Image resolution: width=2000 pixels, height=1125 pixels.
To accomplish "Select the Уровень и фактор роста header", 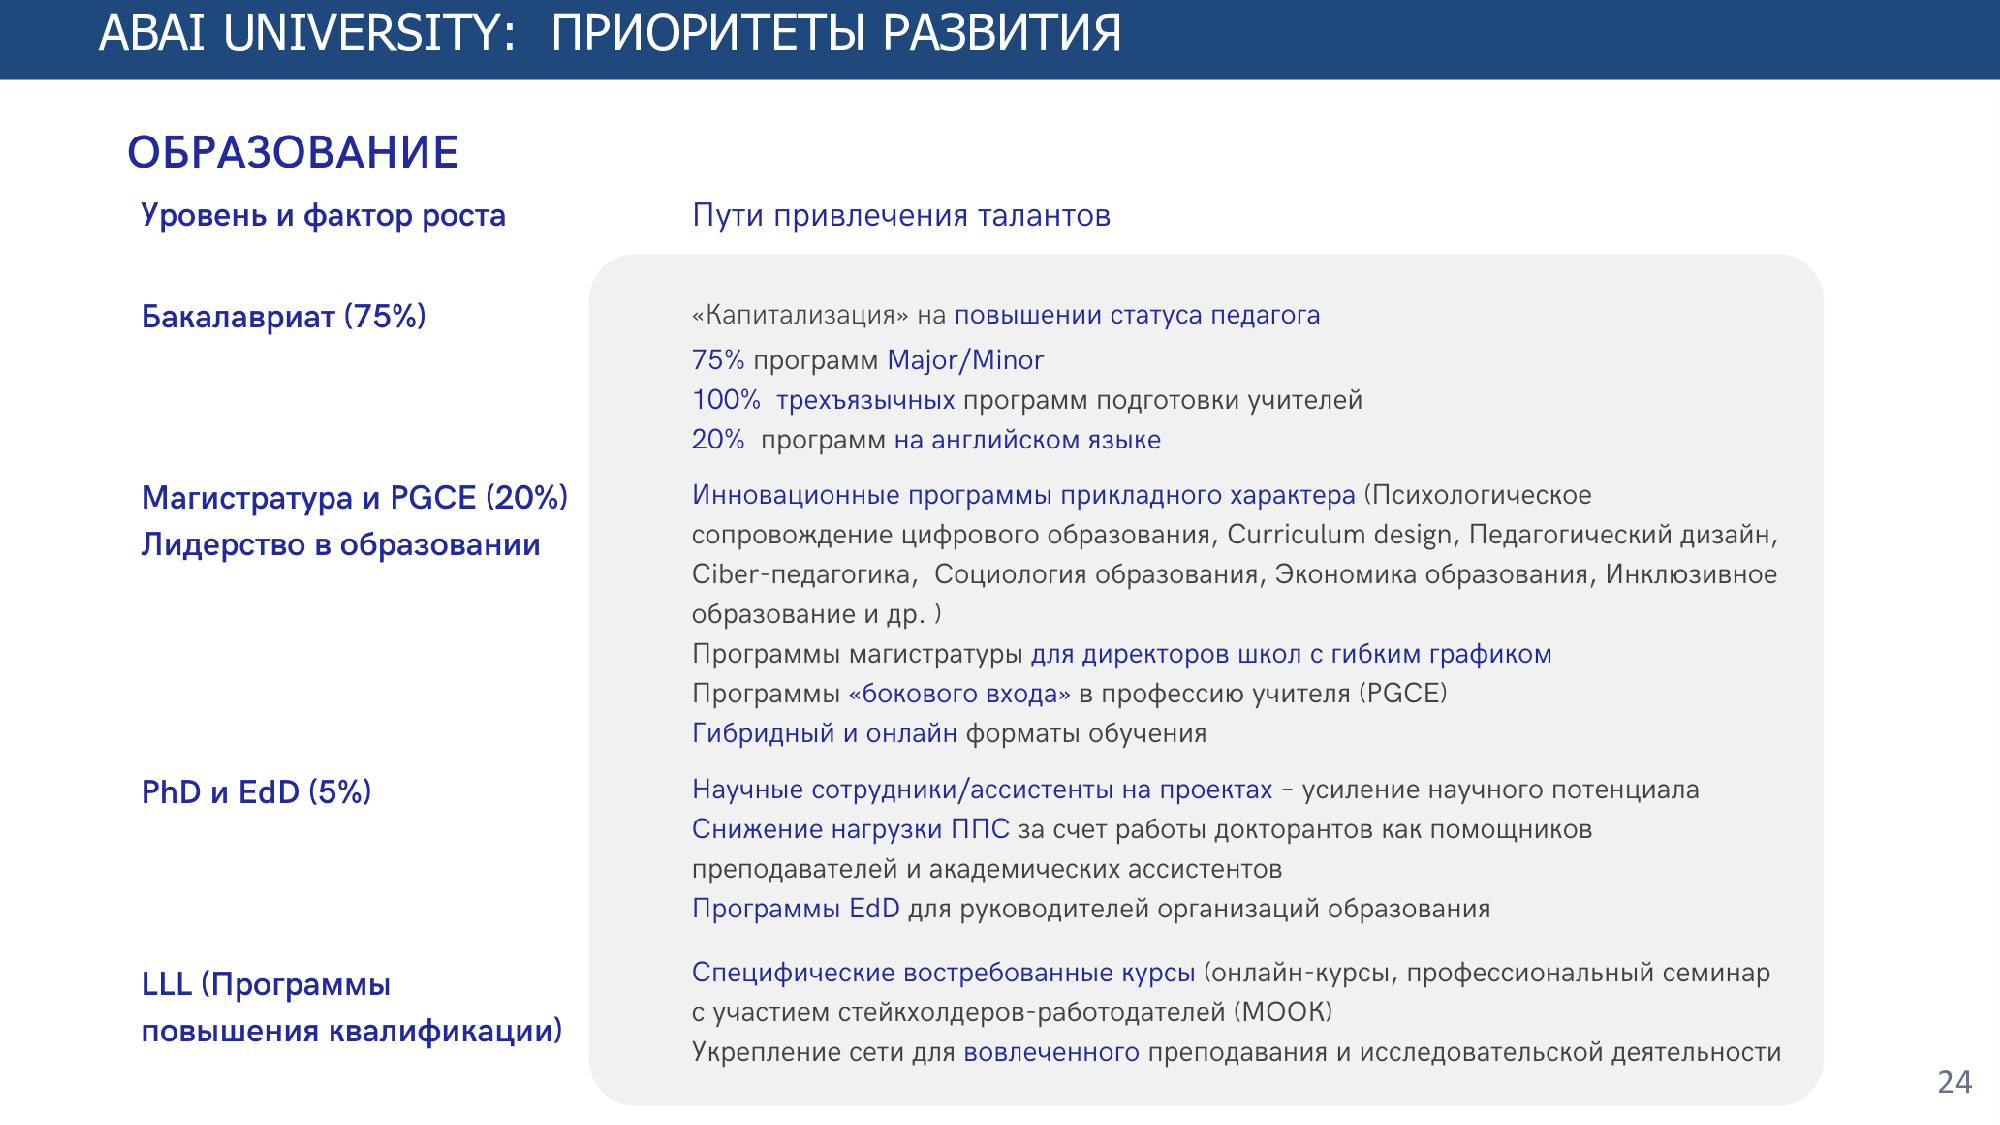I will (323, 216).
